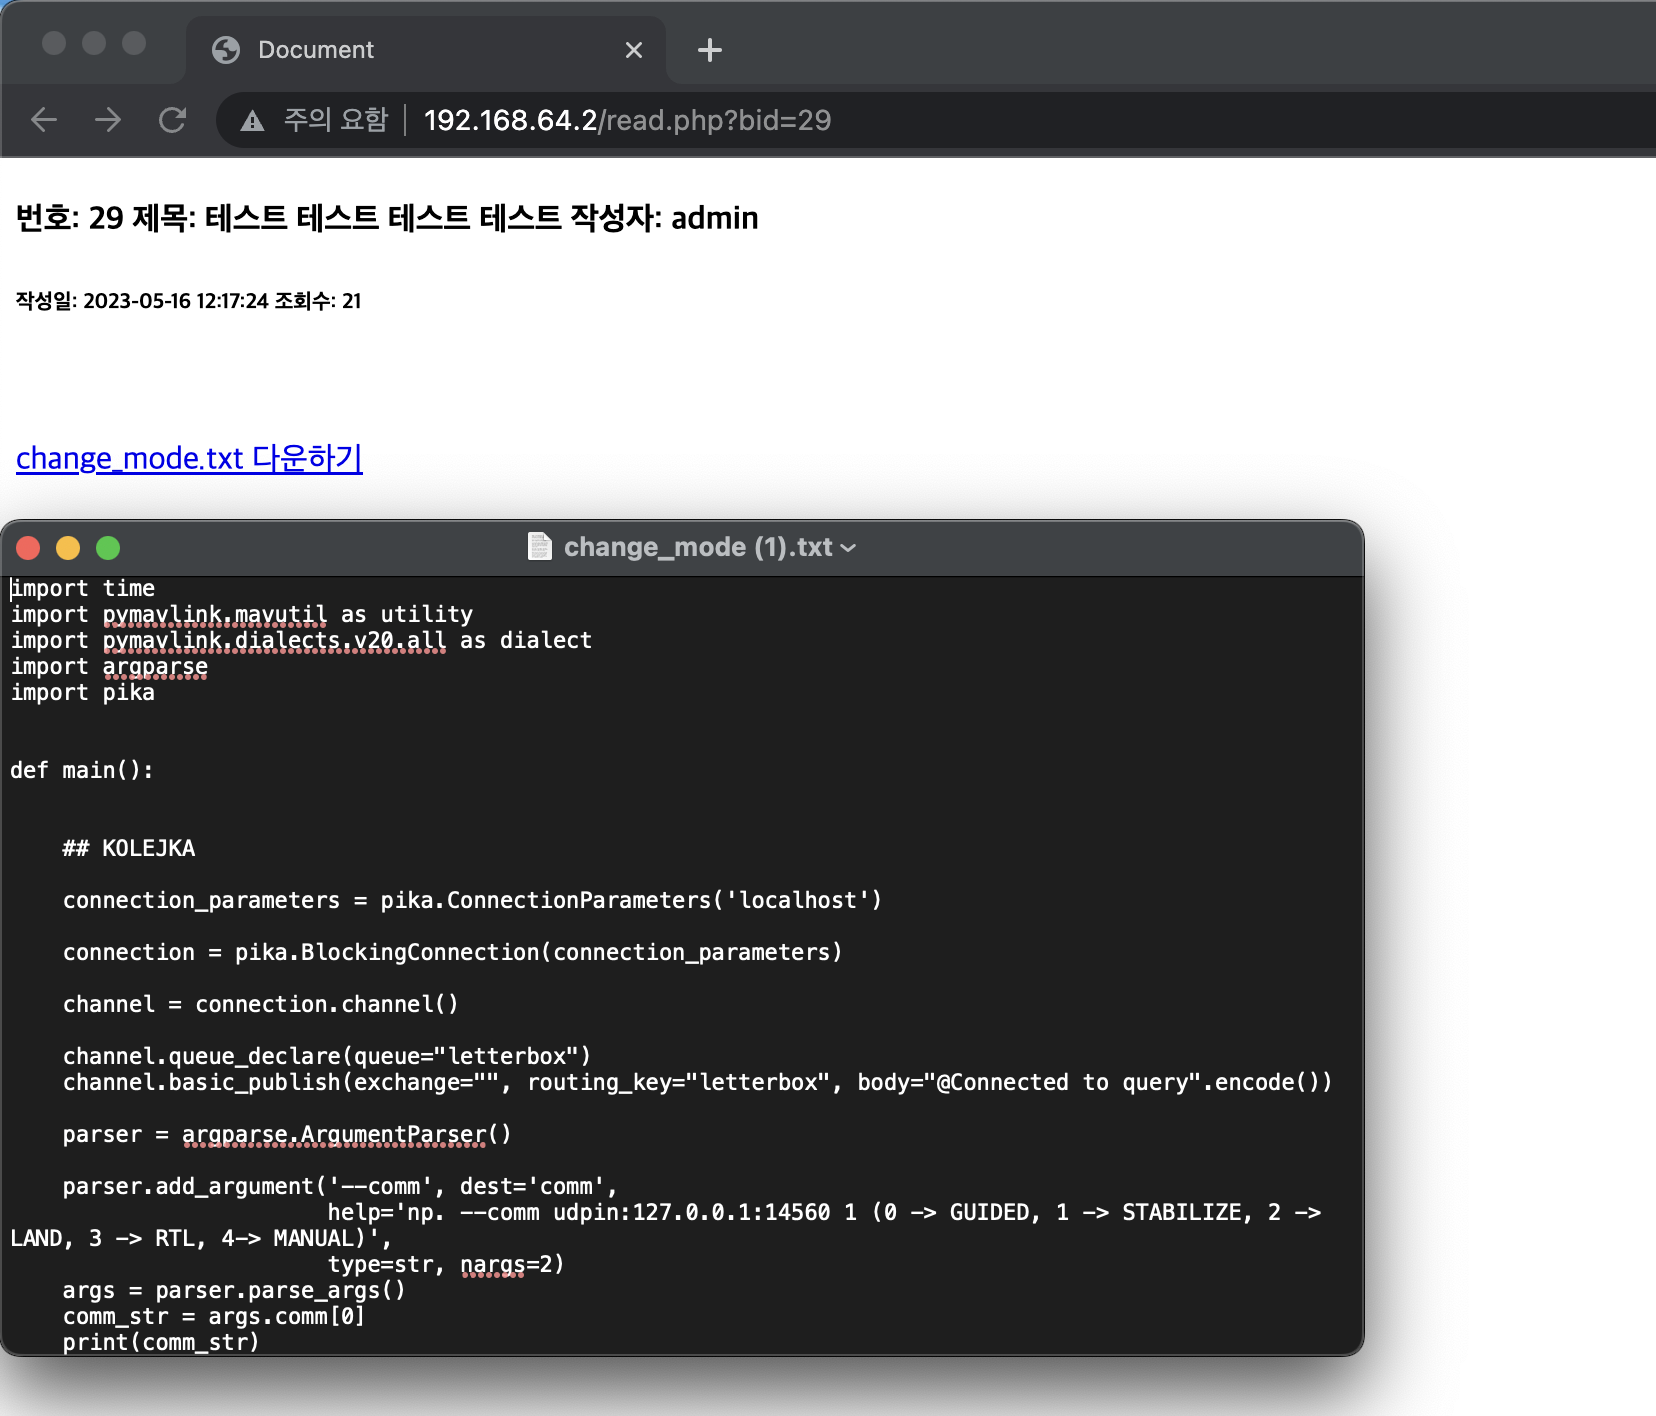
Task: Click the 'args = parser.parse_args()' line
Action: tap(234, 1290)
